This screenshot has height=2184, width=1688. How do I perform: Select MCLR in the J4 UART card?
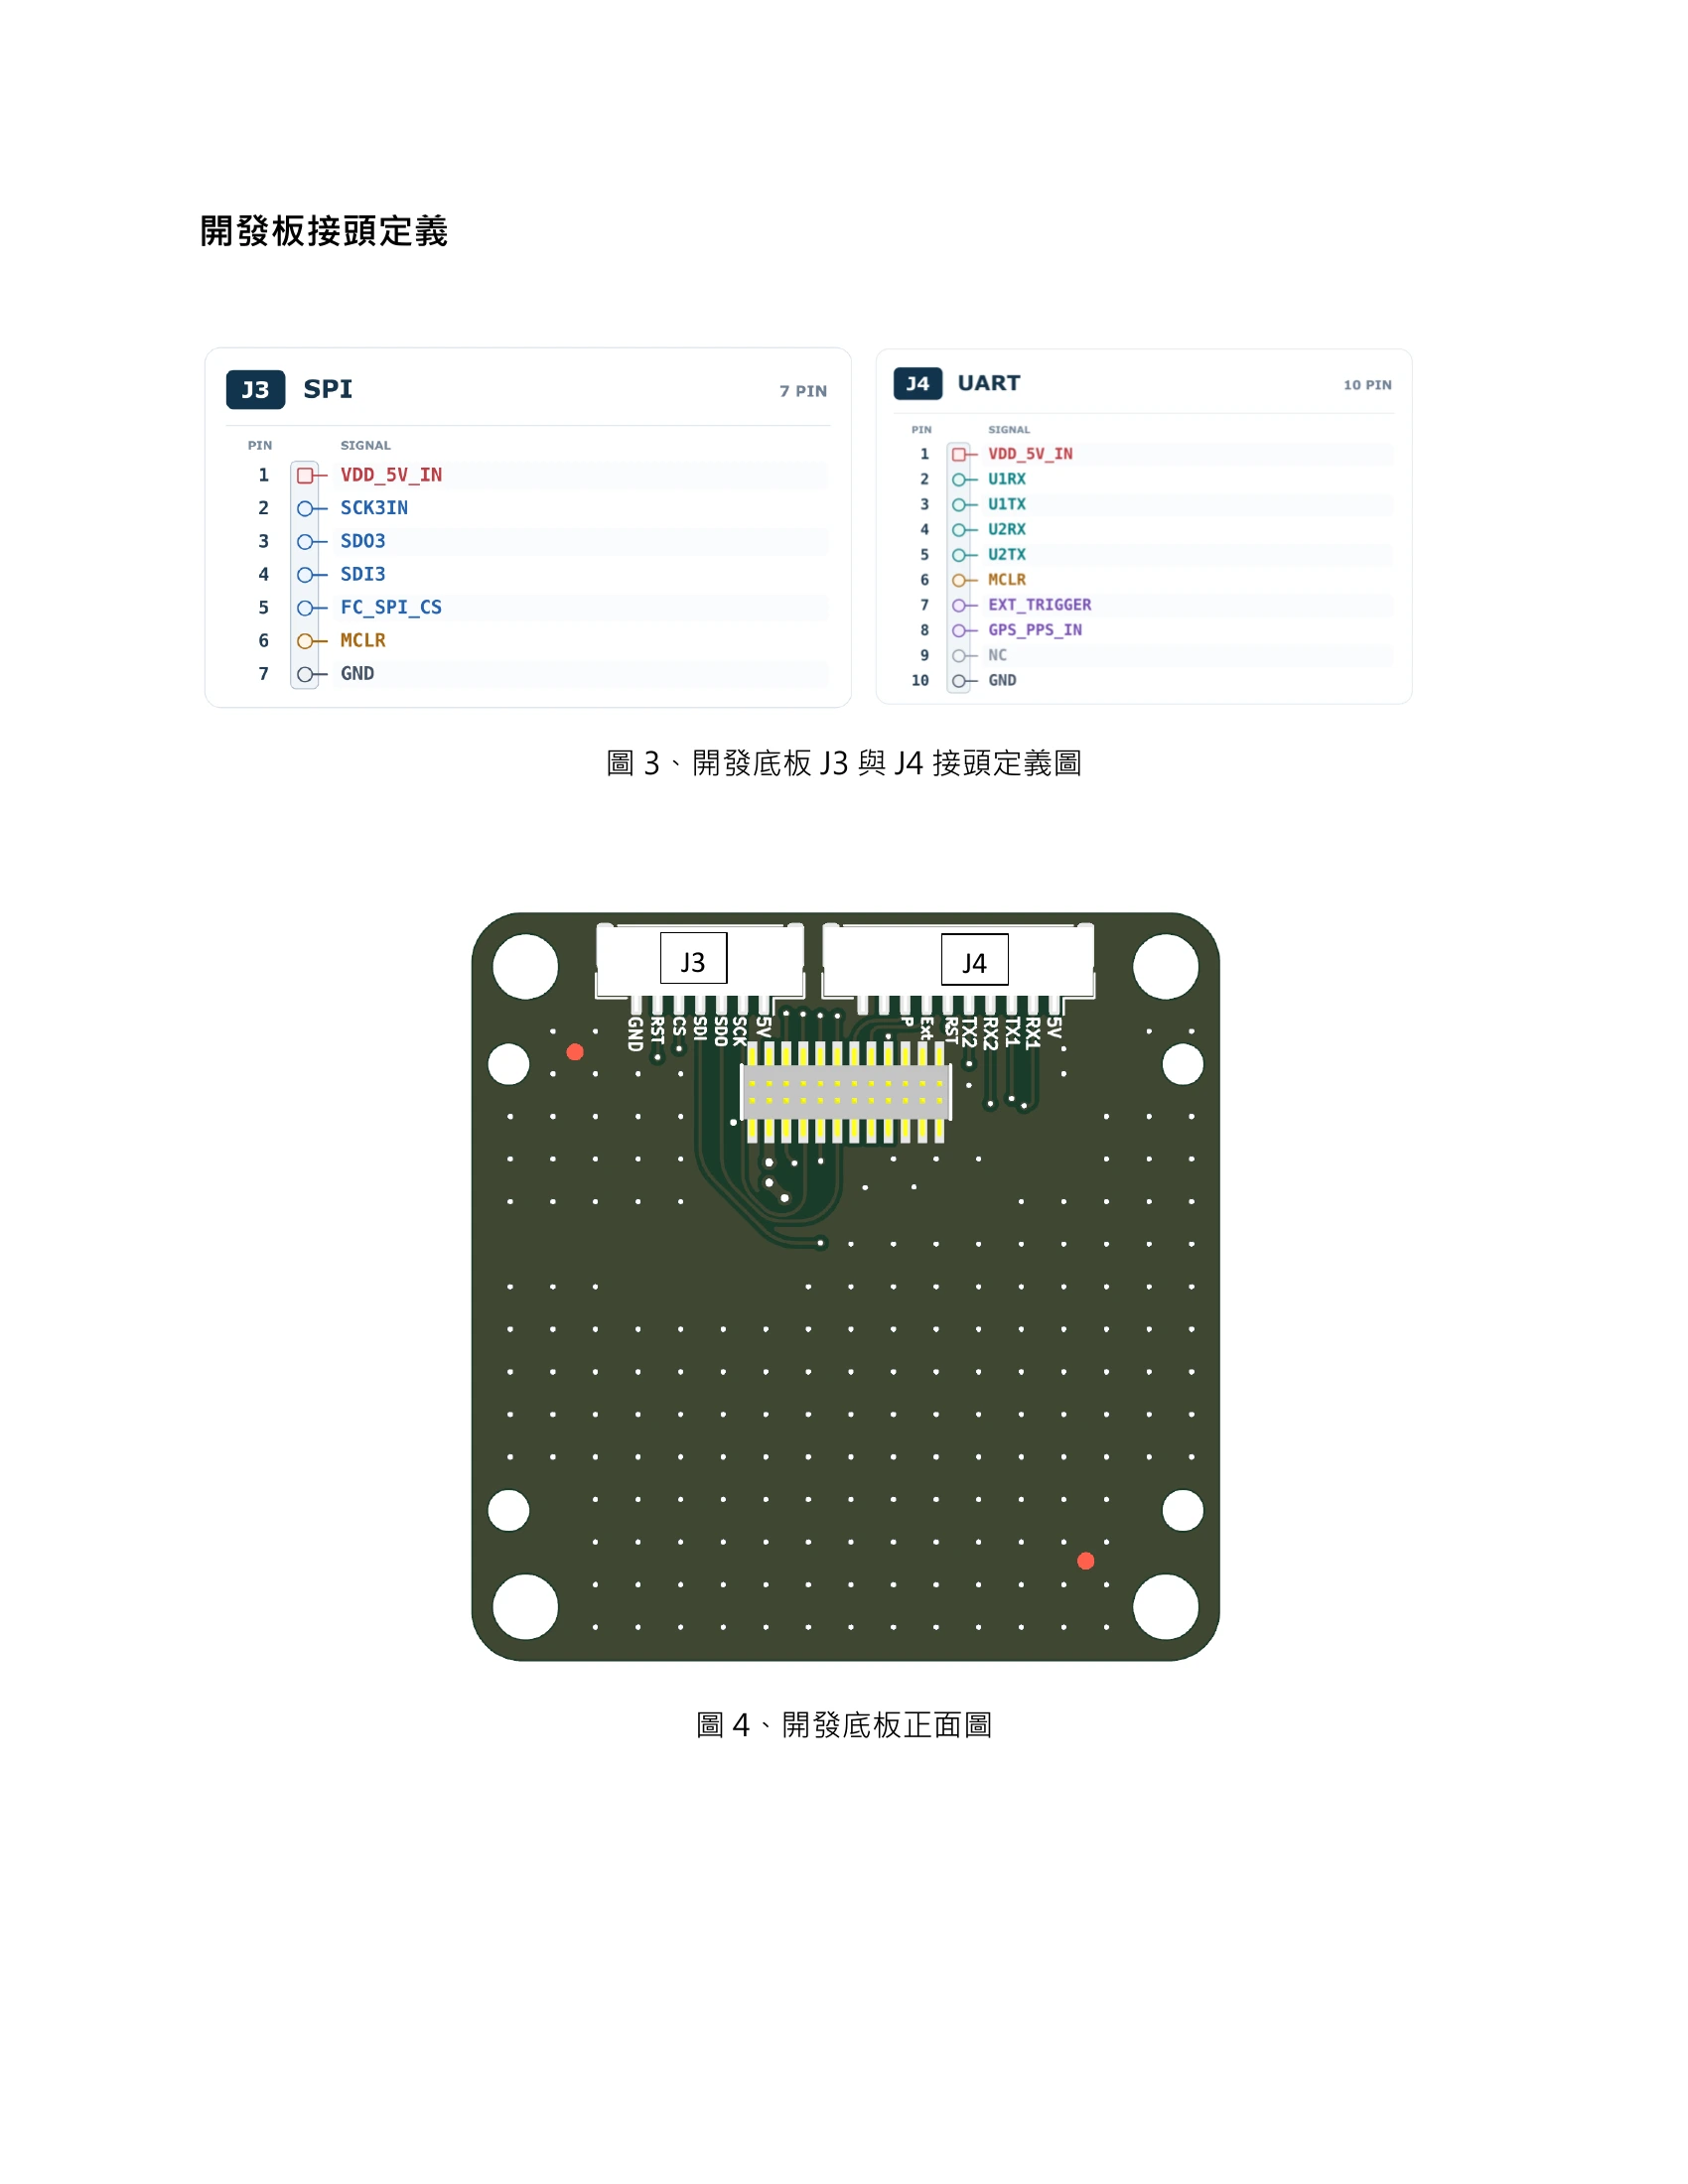point(1007,580)
